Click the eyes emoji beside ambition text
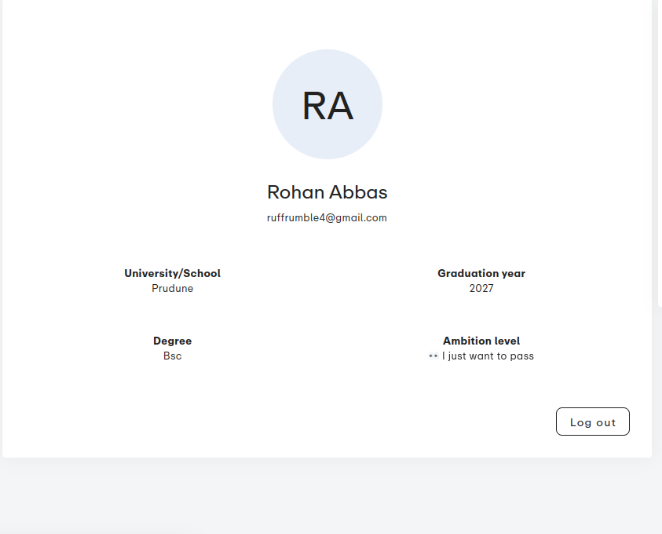Screen dimensions: 662x534 [x=433, y=356]
